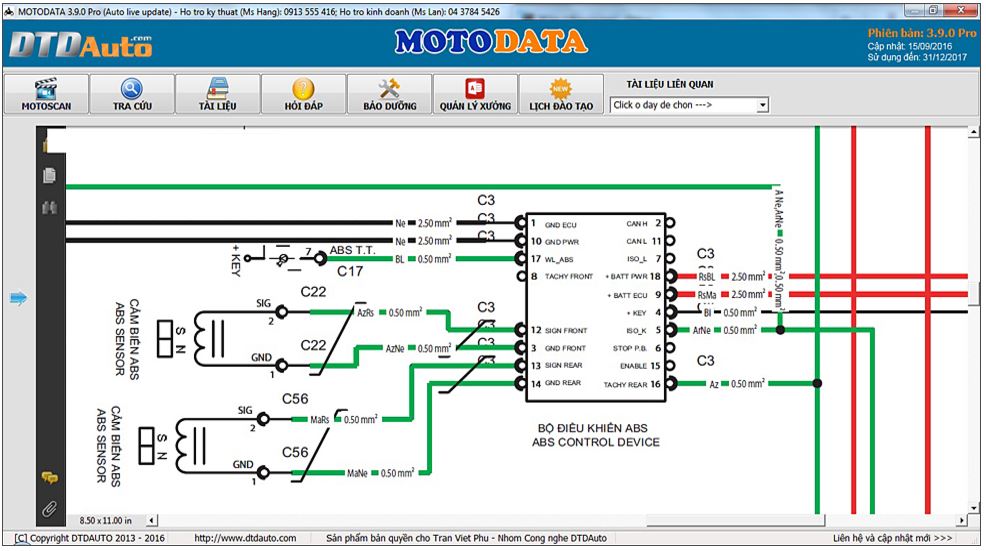Click the http://www.dtdauto.com link

point(245,538)
